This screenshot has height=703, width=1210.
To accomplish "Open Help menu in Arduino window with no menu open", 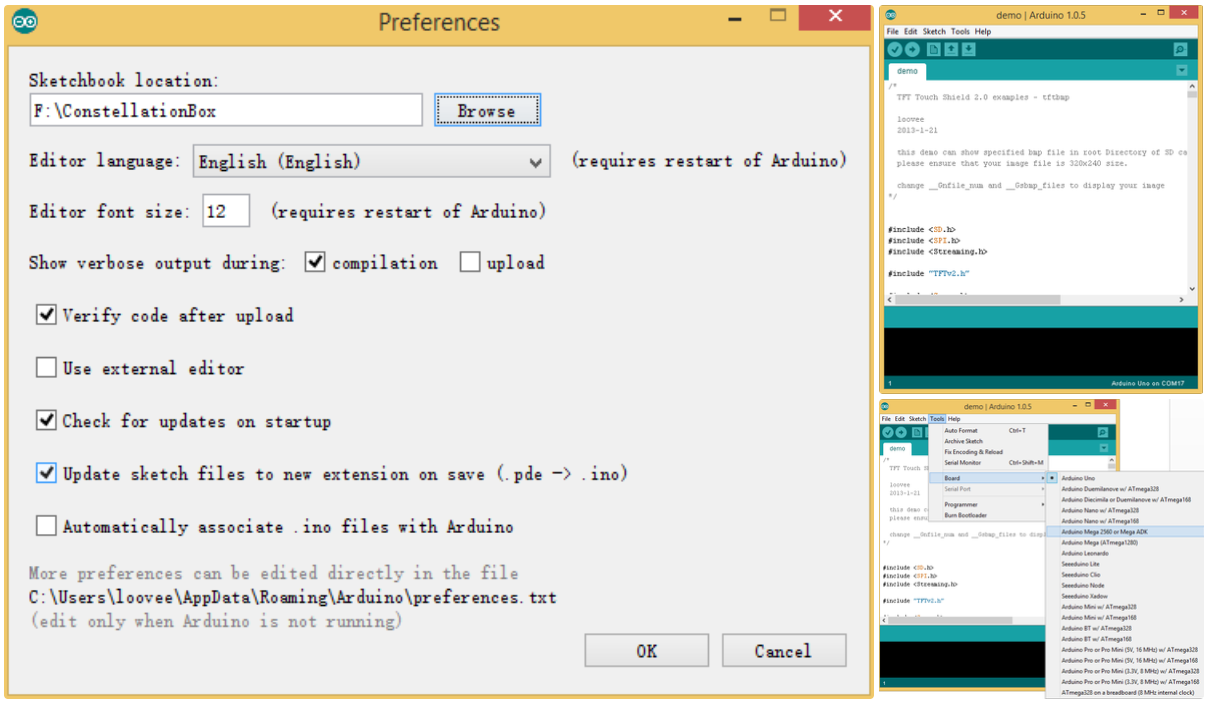I will pos(983,32).
